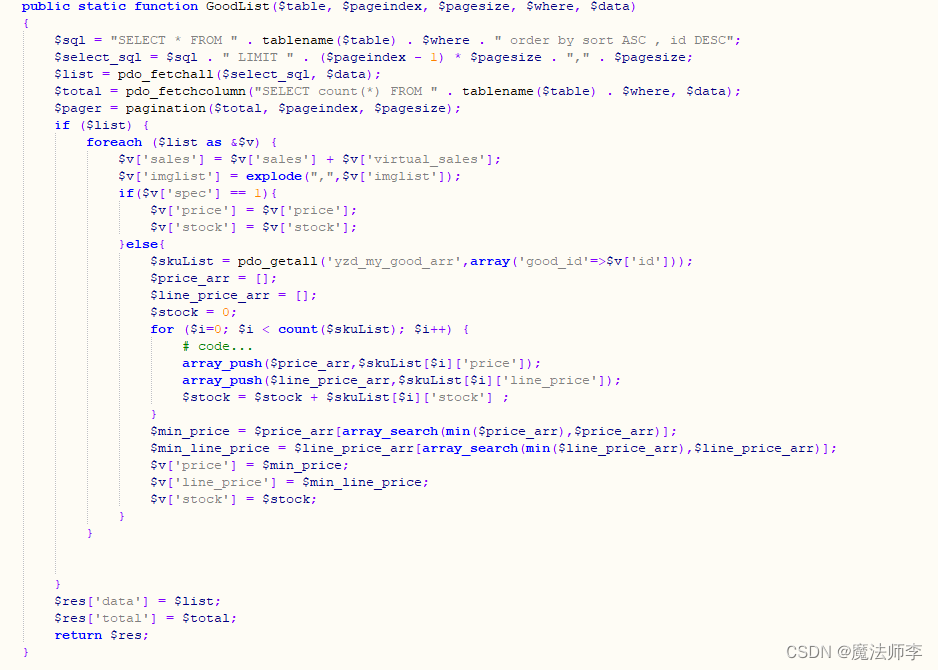This screenshot has width=938, height=670.
Task: Click the $price_arr = [] line
Action: pos(214,279)
